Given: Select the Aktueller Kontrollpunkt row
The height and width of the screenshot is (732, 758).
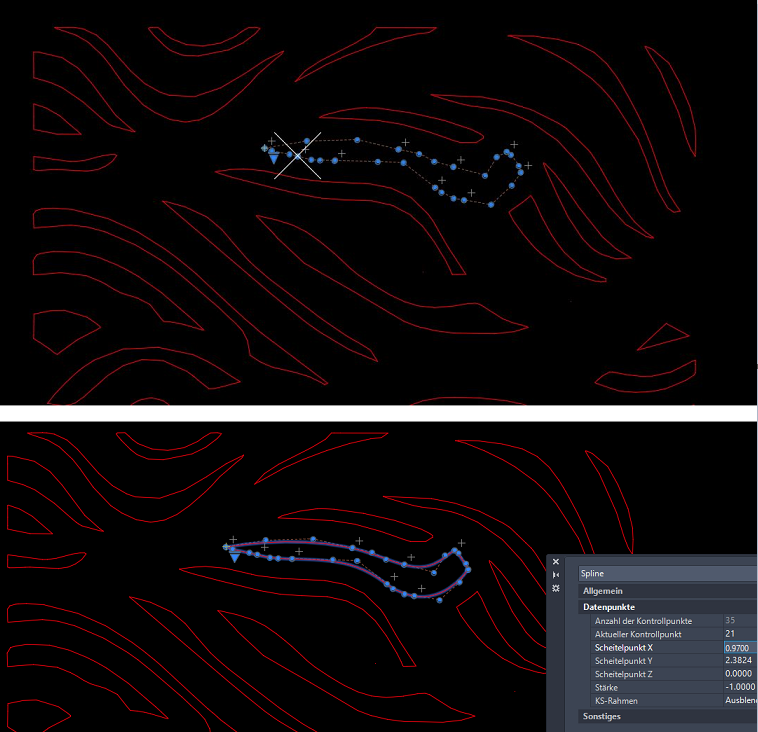Looking at the screenshot, I should (x=674, y=634).
